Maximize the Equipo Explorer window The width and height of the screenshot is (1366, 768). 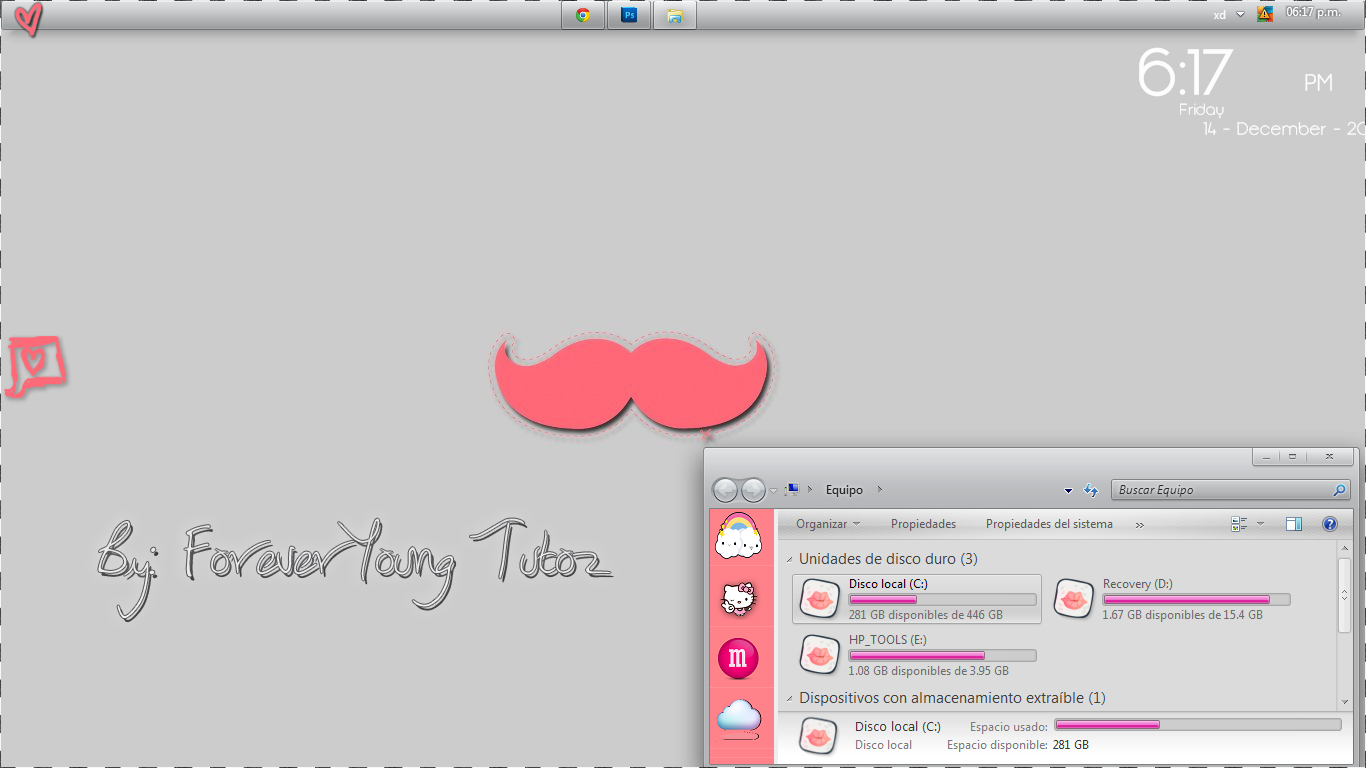click(1293, 457)
